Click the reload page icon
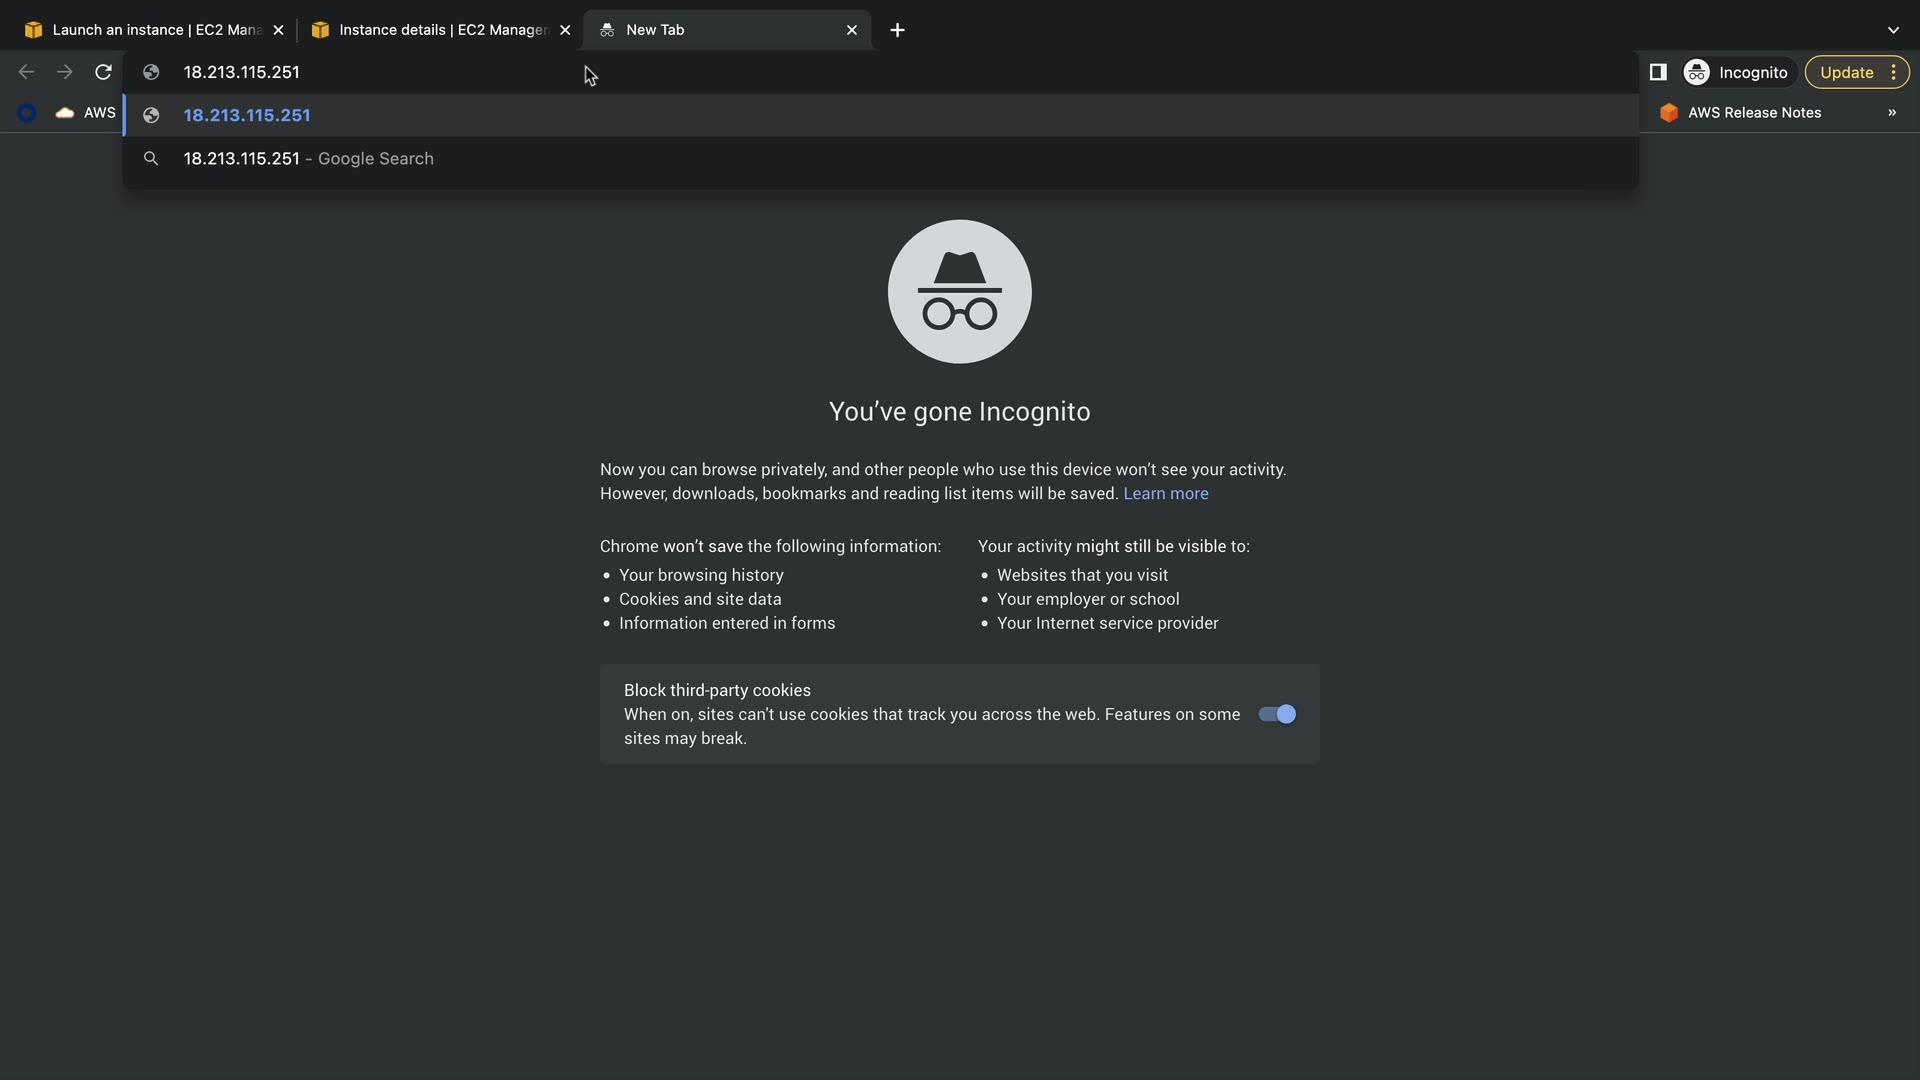 [103, 72]
